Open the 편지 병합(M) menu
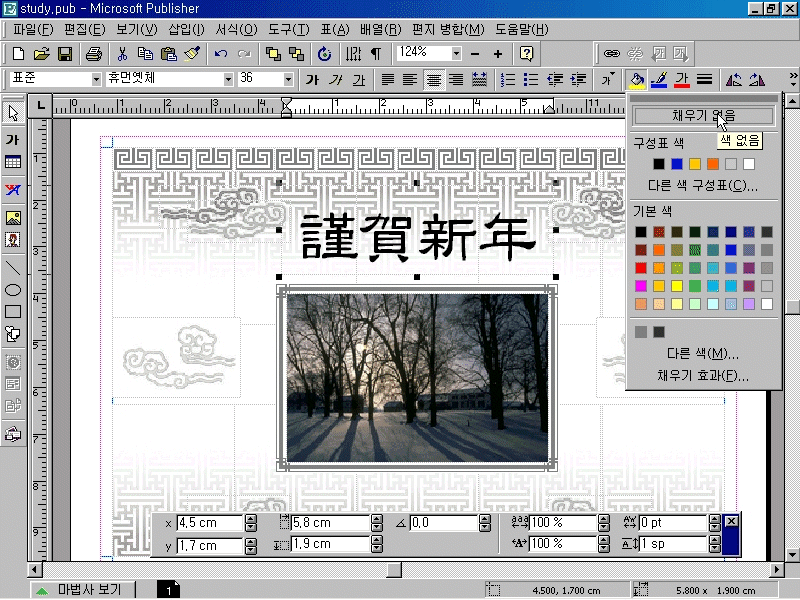800x600 pixels. pyautogui.click(x=448, y=30)
